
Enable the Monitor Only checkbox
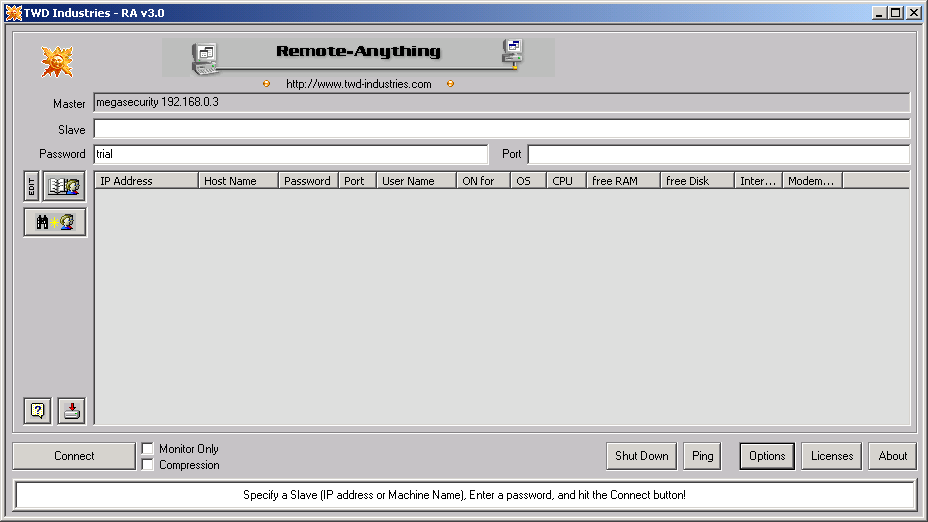[148, 449]
